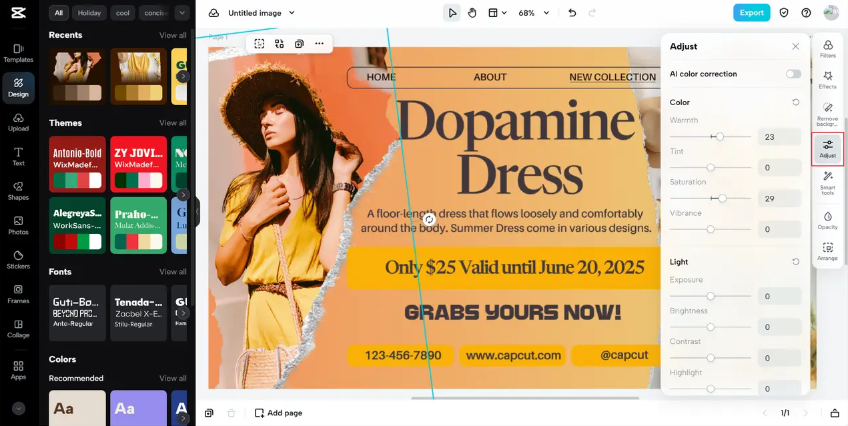Show next Fonts items with arrow
This screenshot has height=426, width=848.
(x=183, y=313)
